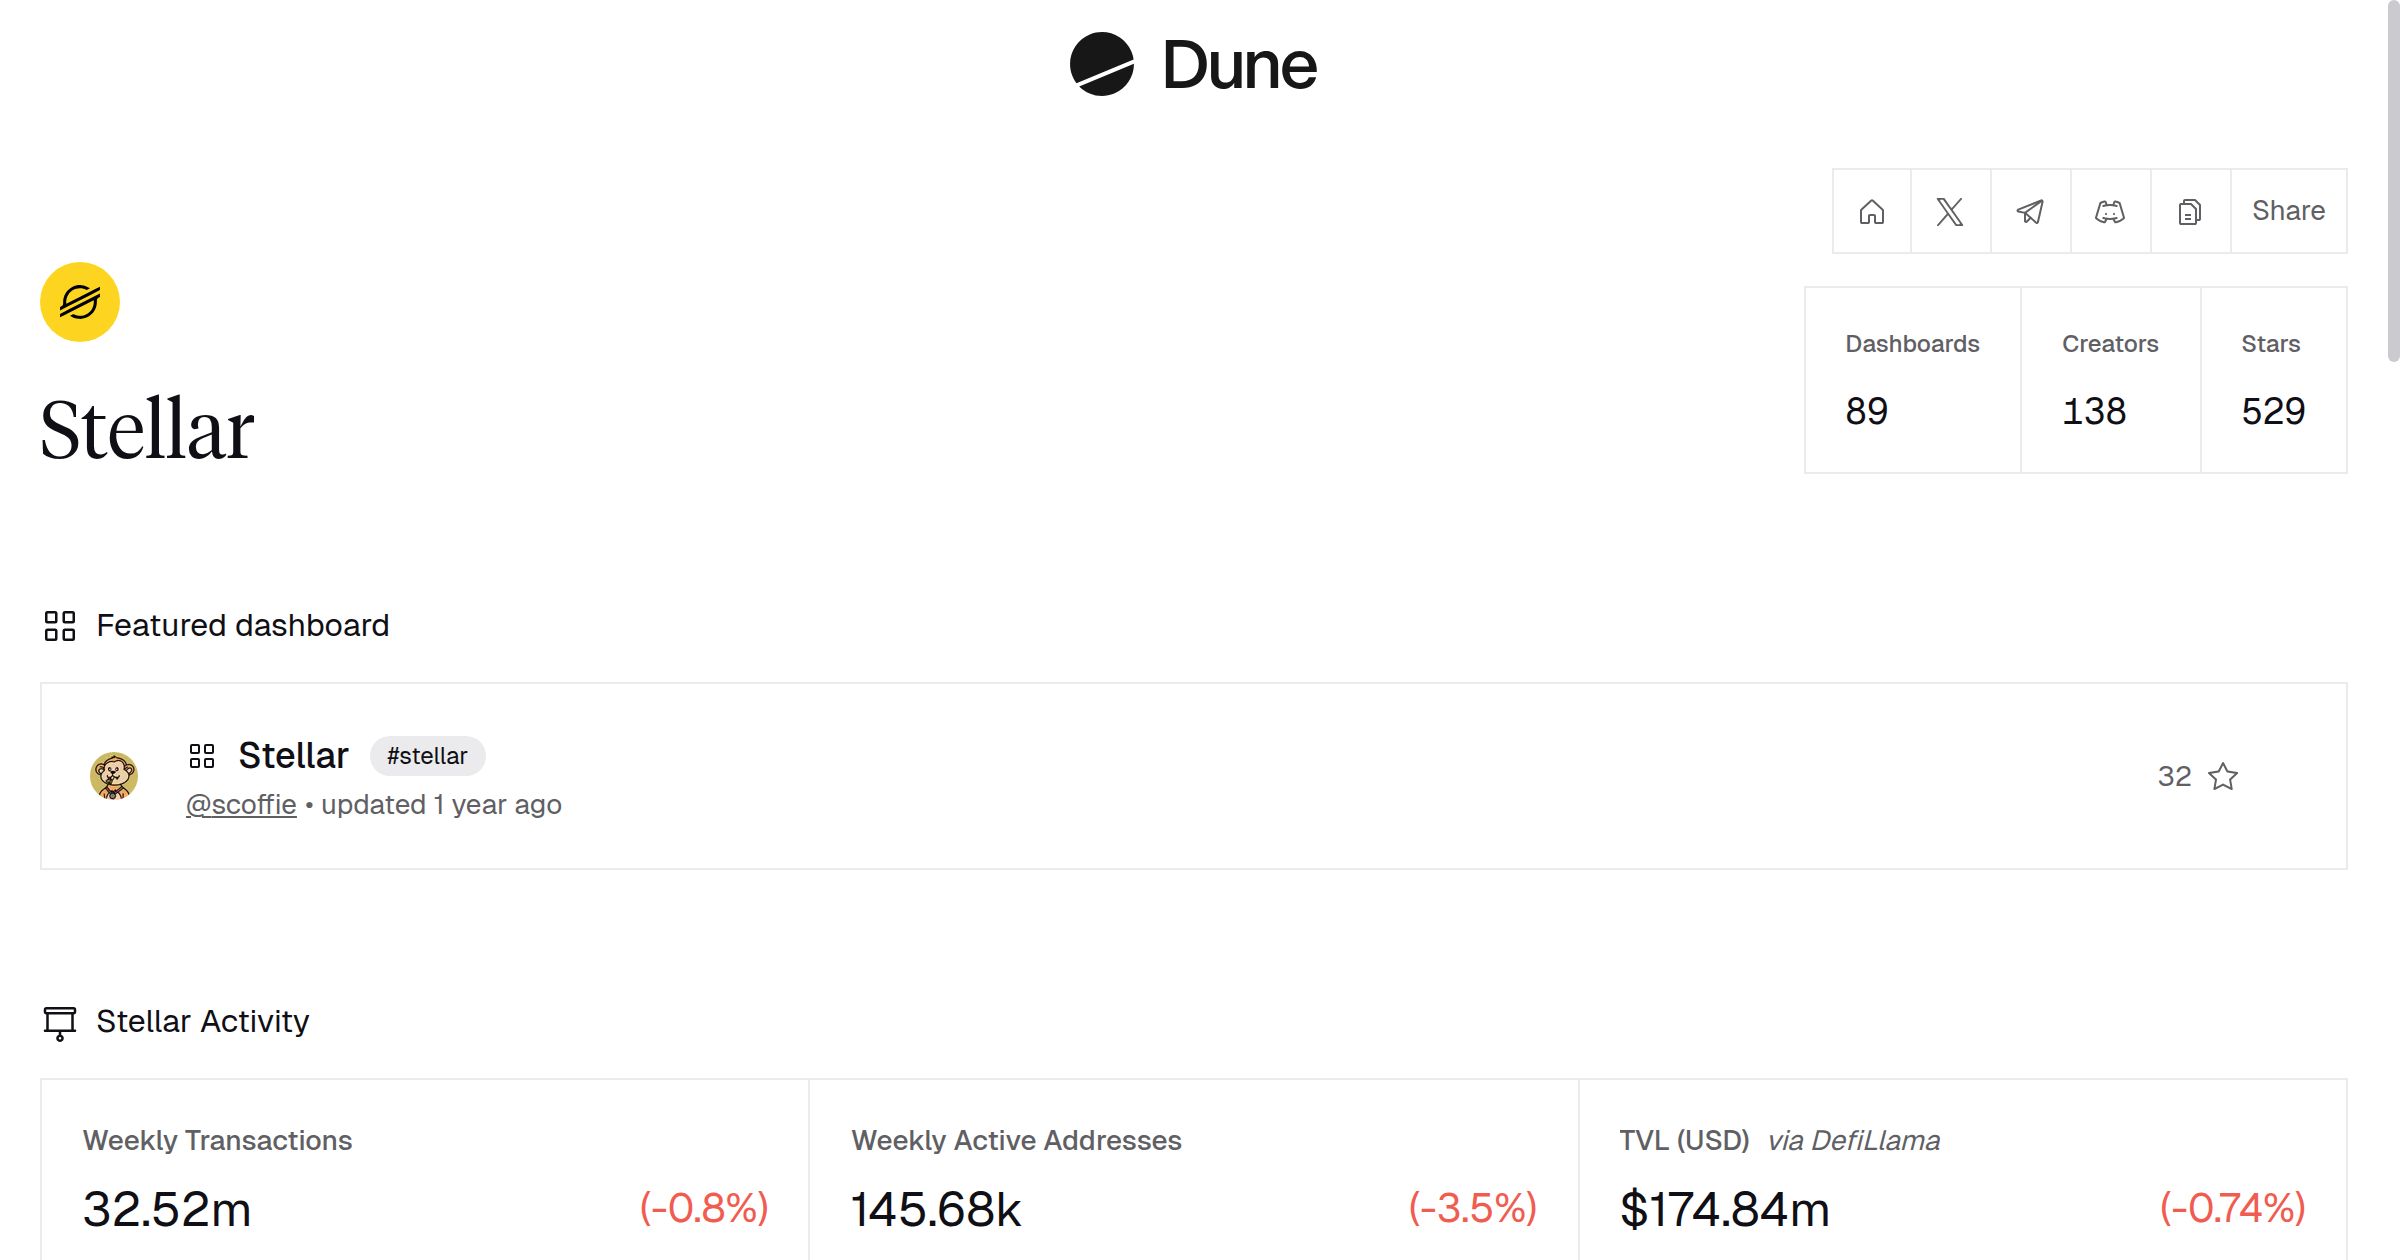The image size is (2400, 1260).
Task: Click the #stellar tag
Action: pos(427,756)
